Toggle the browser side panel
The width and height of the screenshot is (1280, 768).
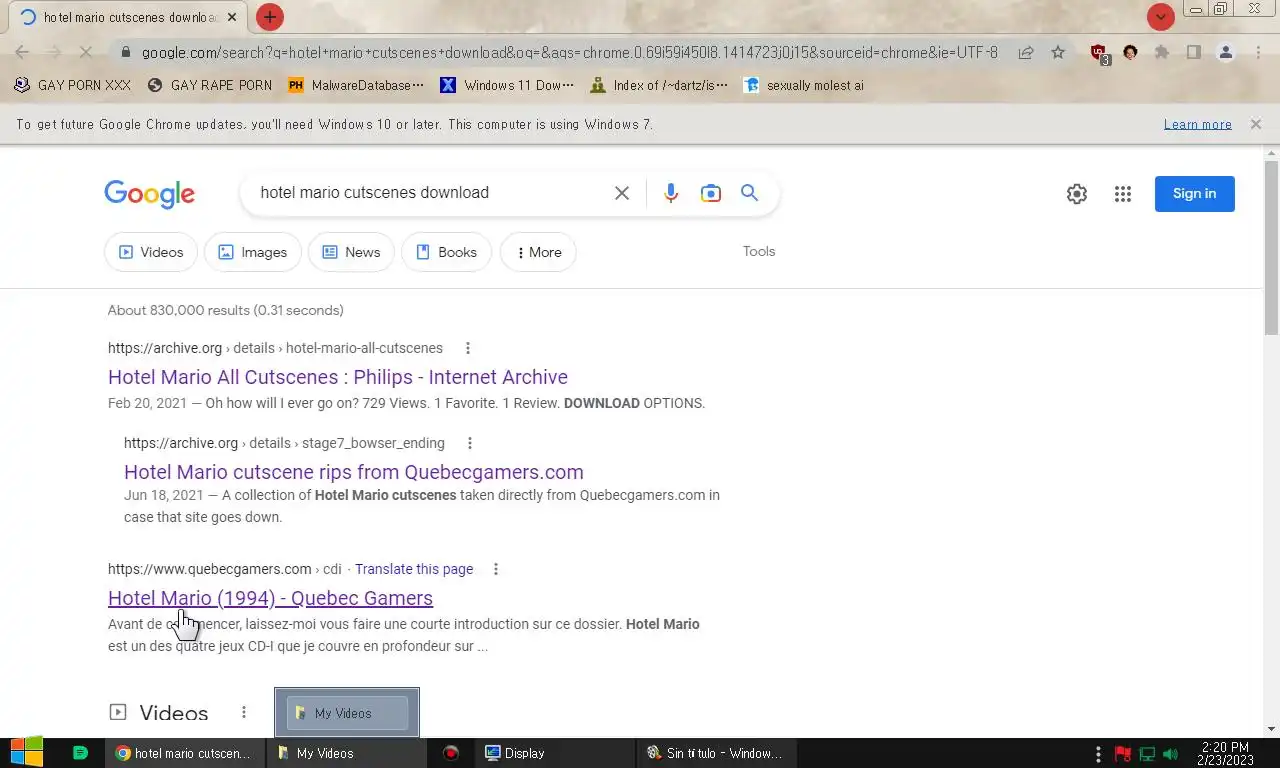tap(1193, 53)
